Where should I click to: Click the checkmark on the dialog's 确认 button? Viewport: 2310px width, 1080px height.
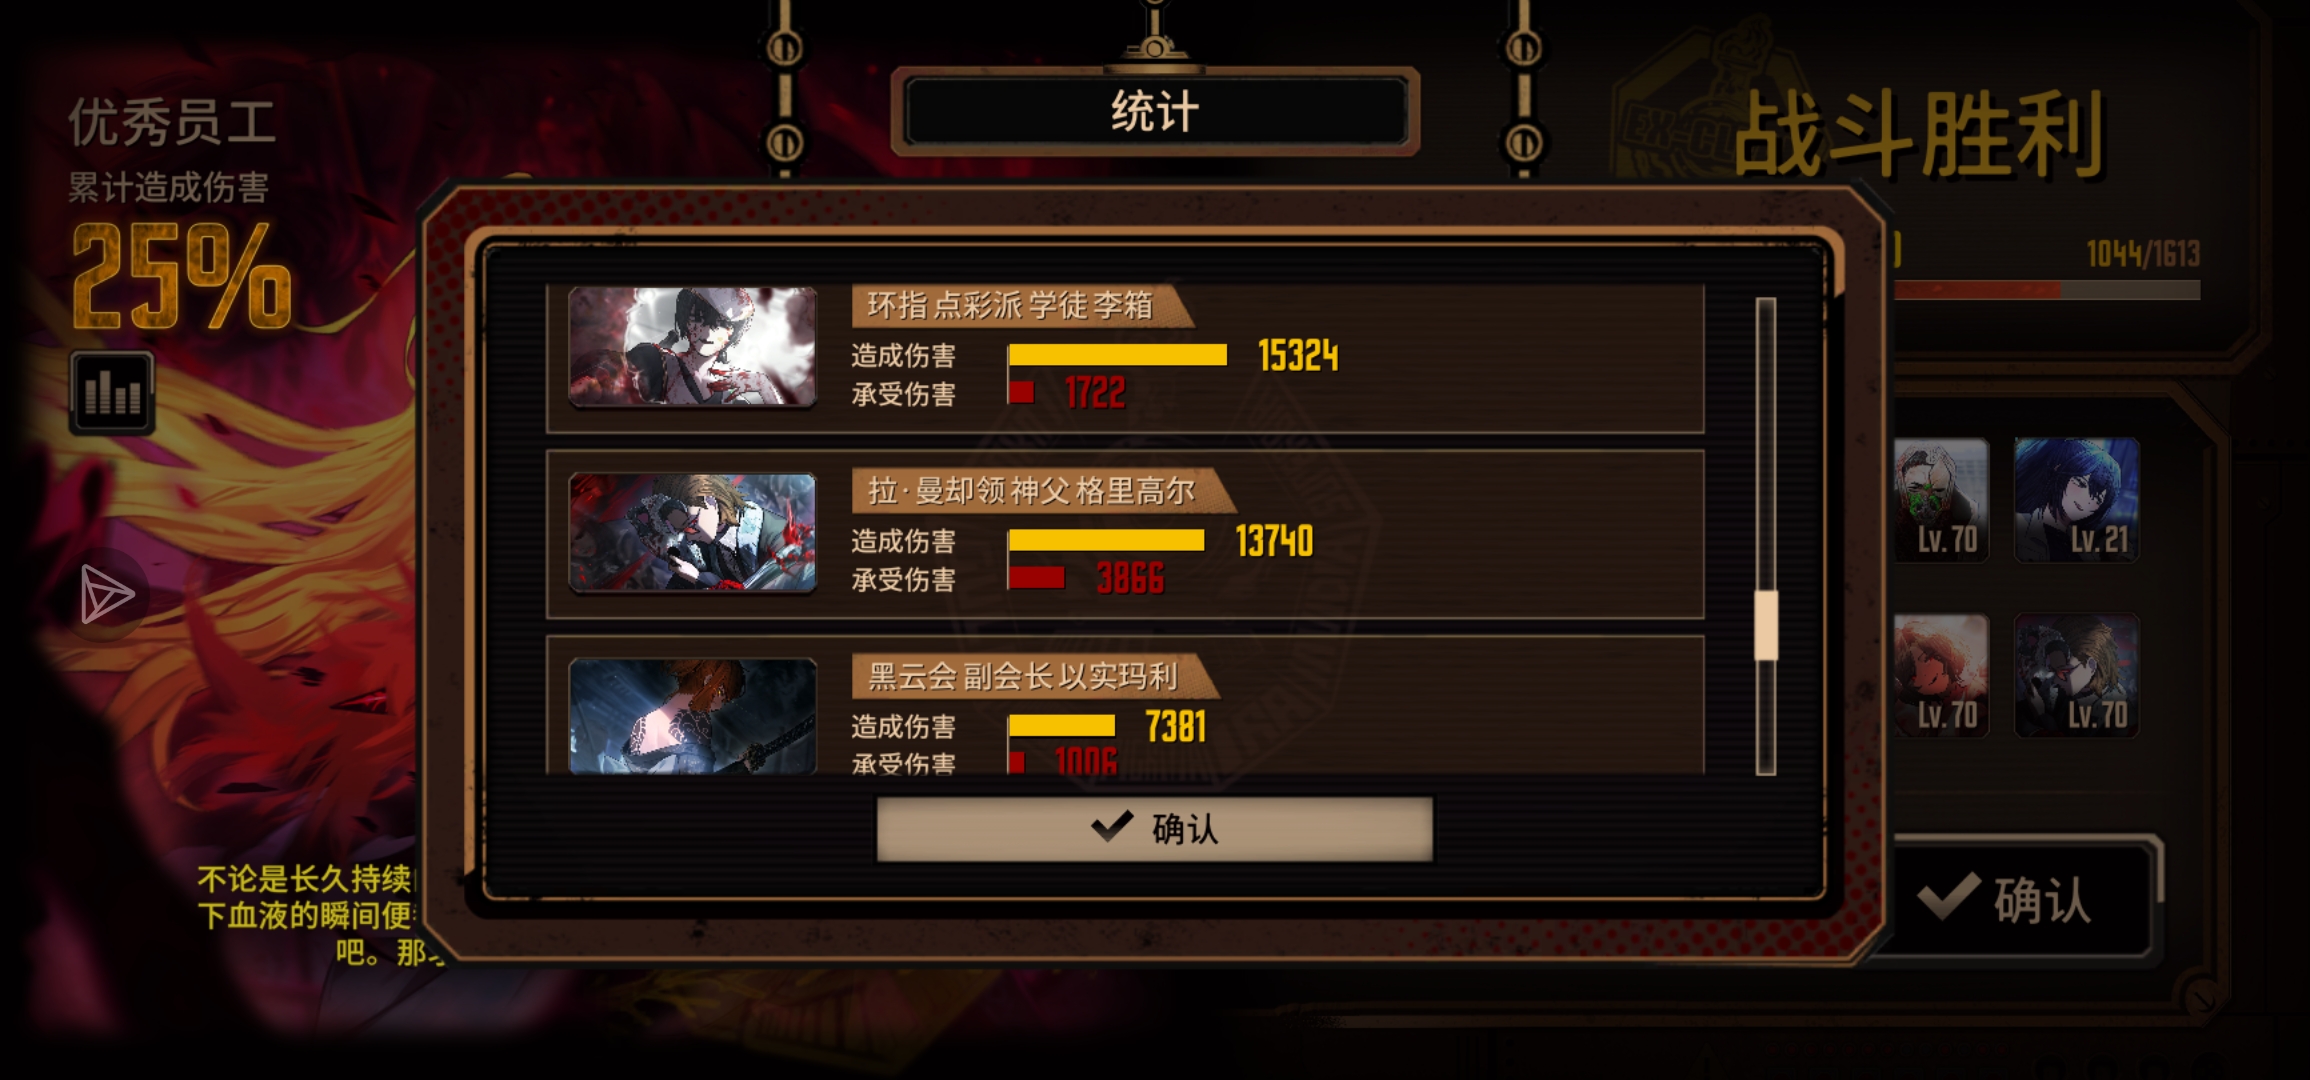point(1112,826)
